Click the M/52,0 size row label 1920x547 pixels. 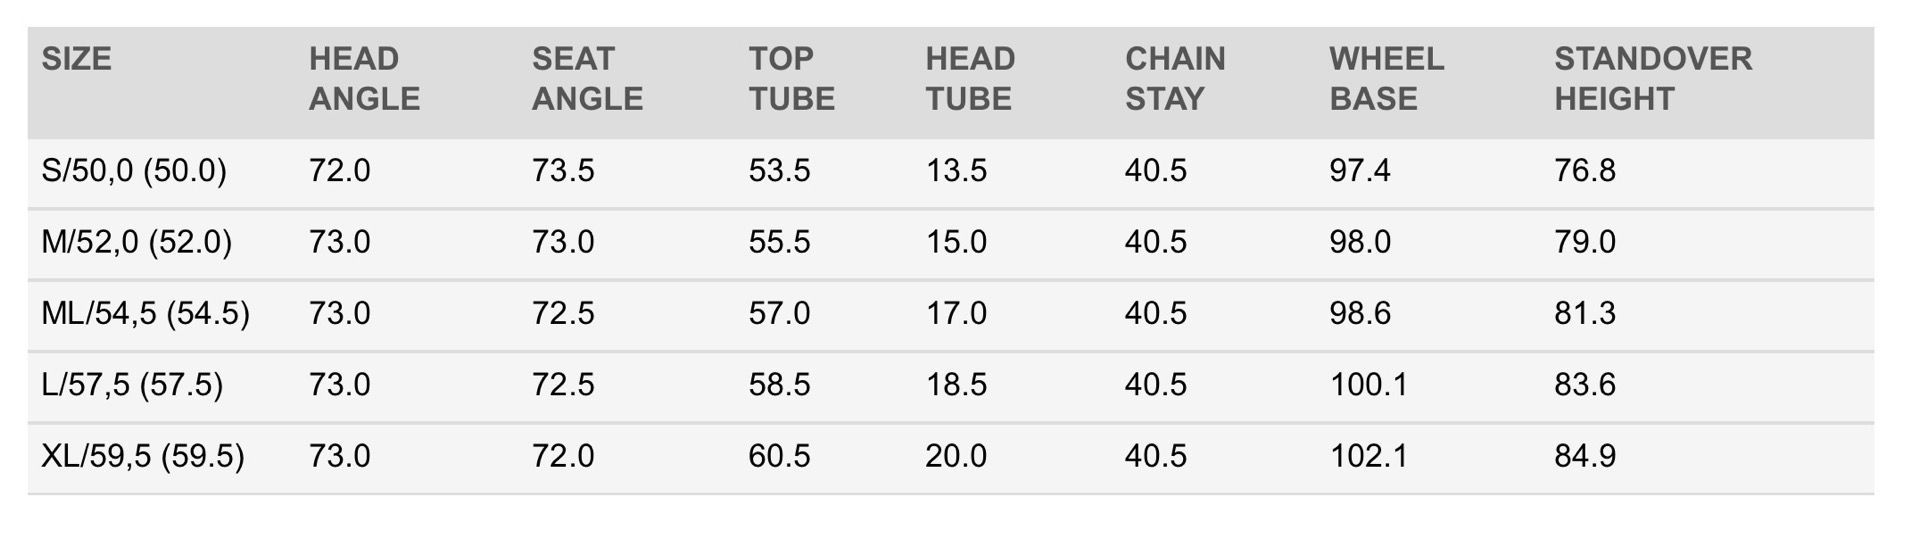(136, 242)
